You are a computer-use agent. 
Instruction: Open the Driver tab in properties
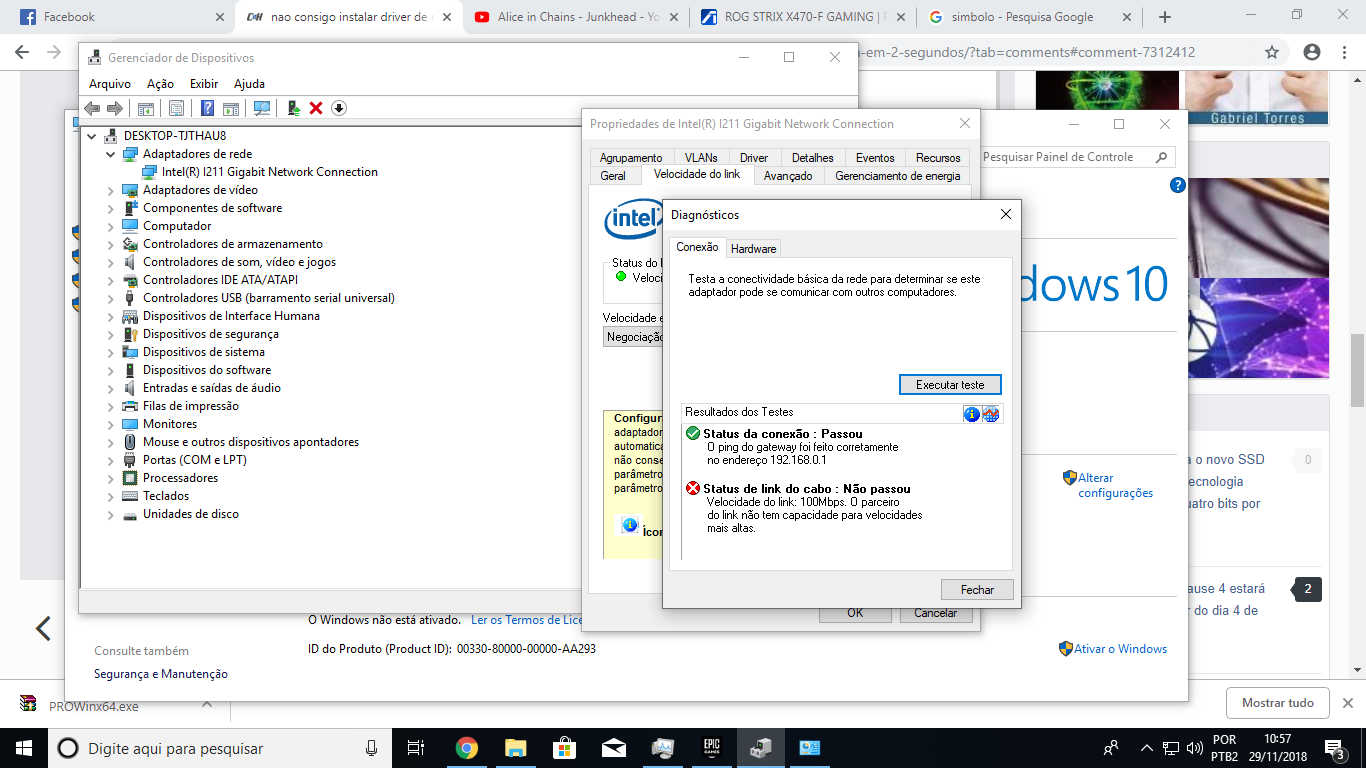(x=754, y=158)
